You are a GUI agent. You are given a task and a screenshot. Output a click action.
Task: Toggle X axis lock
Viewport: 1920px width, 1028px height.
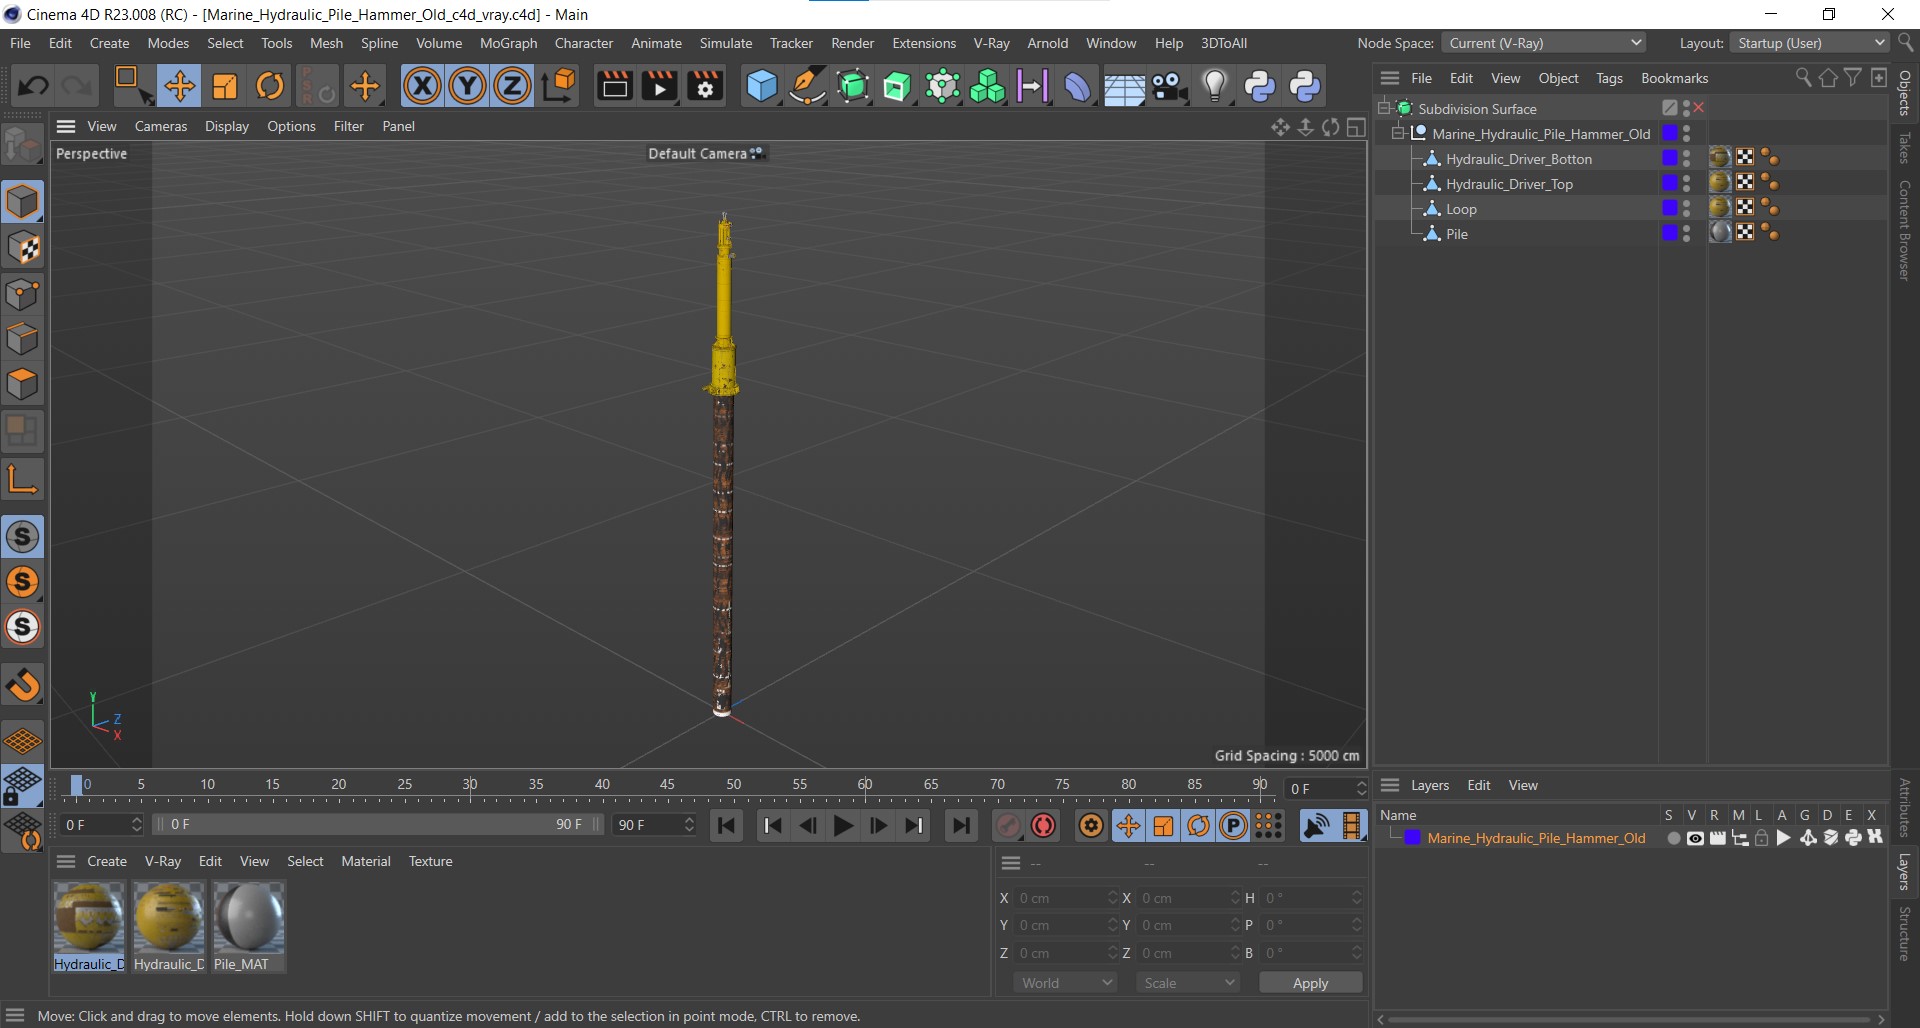tap(422, 86)
